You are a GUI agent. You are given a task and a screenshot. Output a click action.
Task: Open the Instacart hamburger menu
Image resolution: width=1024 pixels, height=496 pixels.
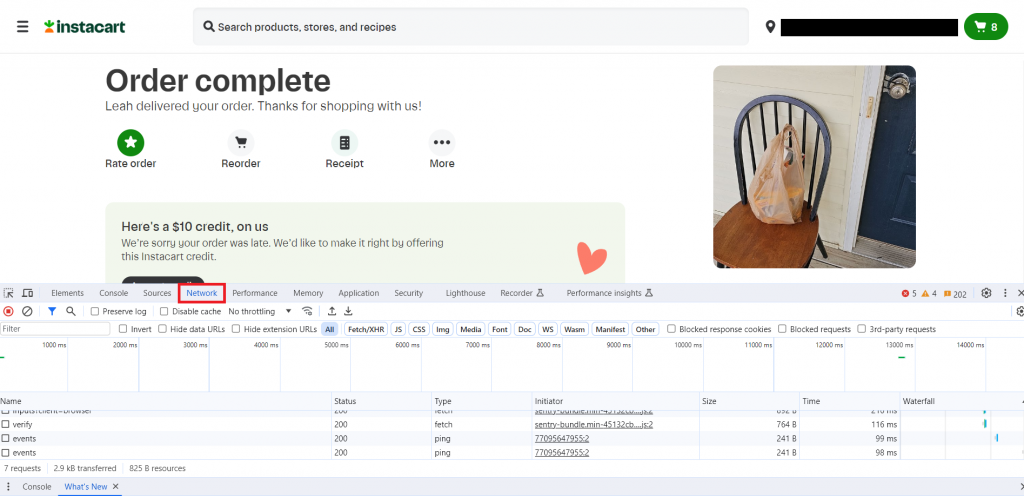coord(23,27)
